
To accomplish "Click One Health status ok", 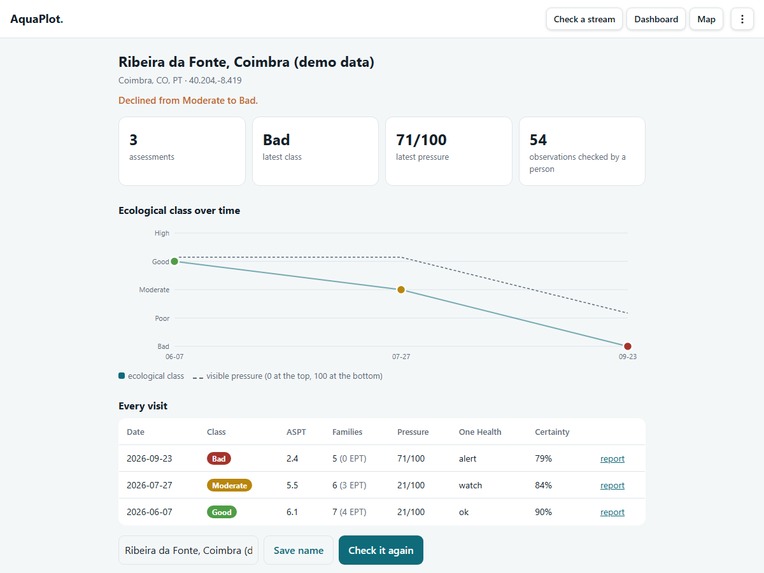I will pos(463,512).
